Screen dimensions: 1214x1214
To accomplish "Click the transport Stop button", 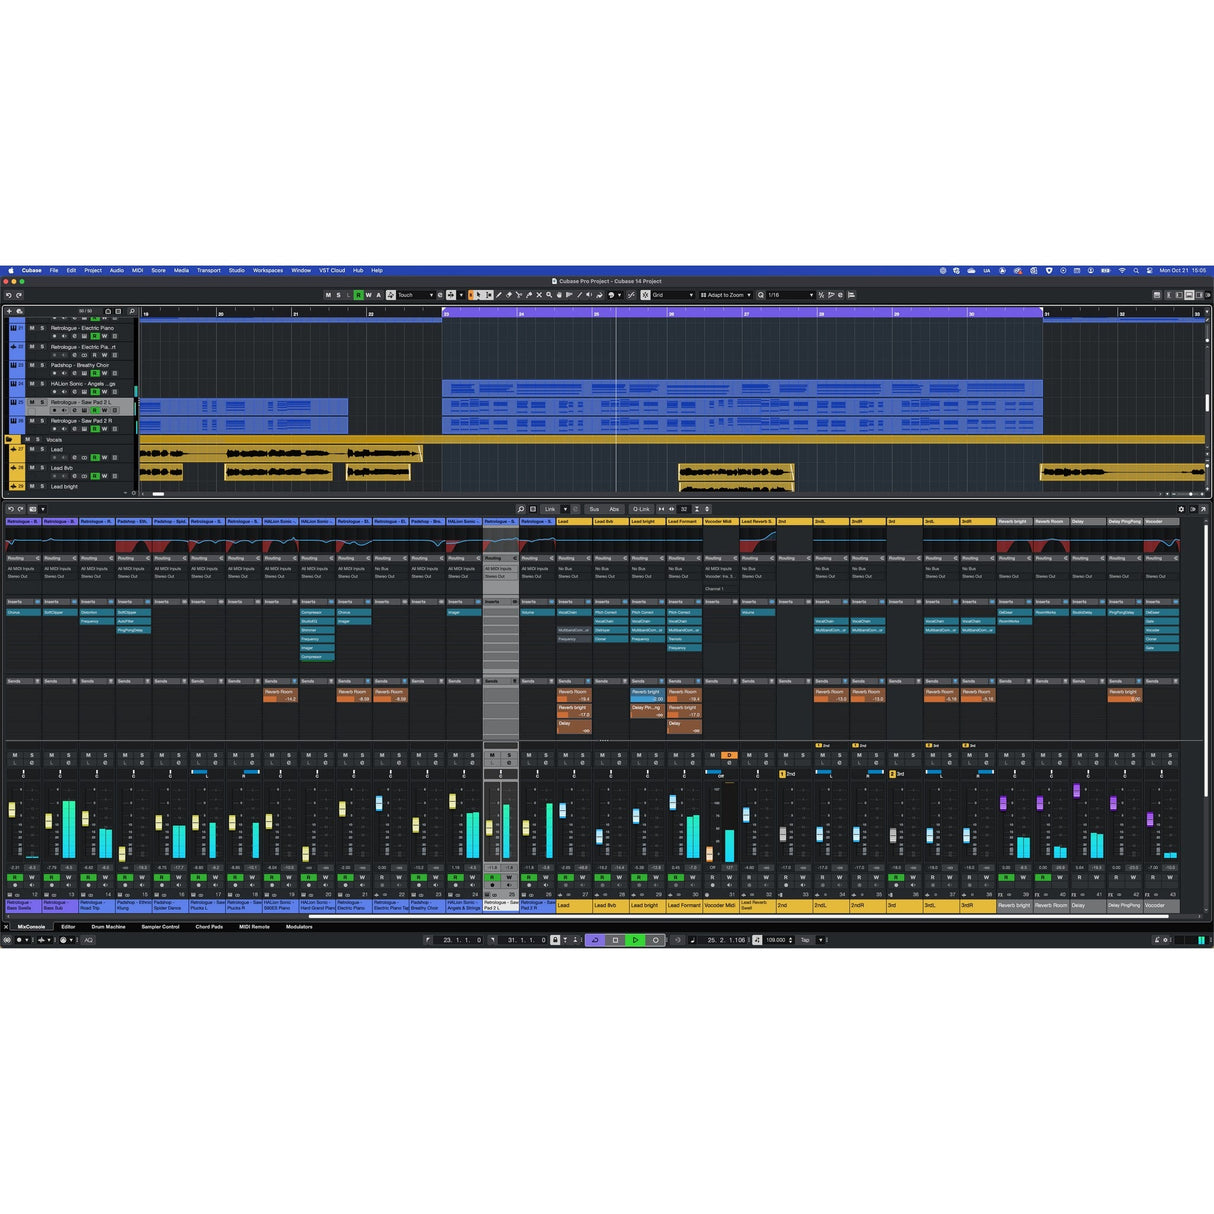I will [615, 940].
